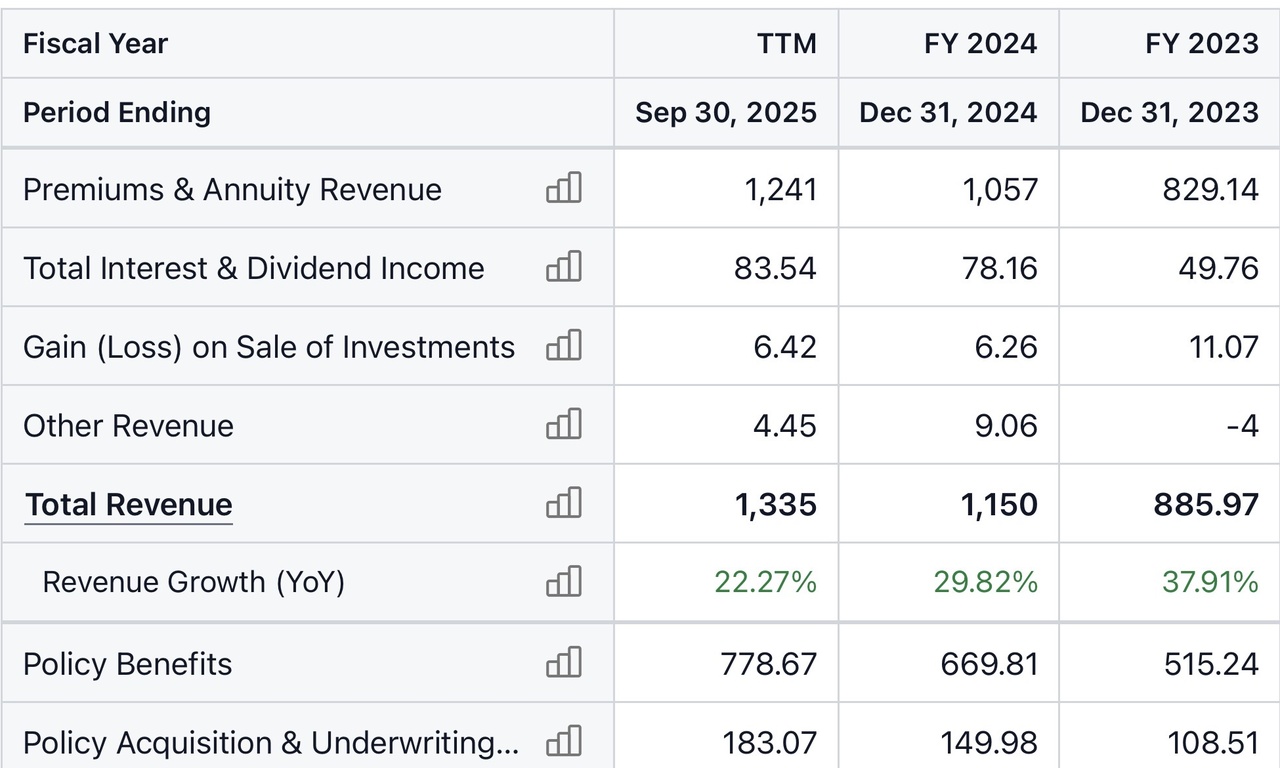The width and height of the screenshot is (1280, 768).
Task: Click the Premiums & Annuity Revenue row label
Action: [232, 190]
